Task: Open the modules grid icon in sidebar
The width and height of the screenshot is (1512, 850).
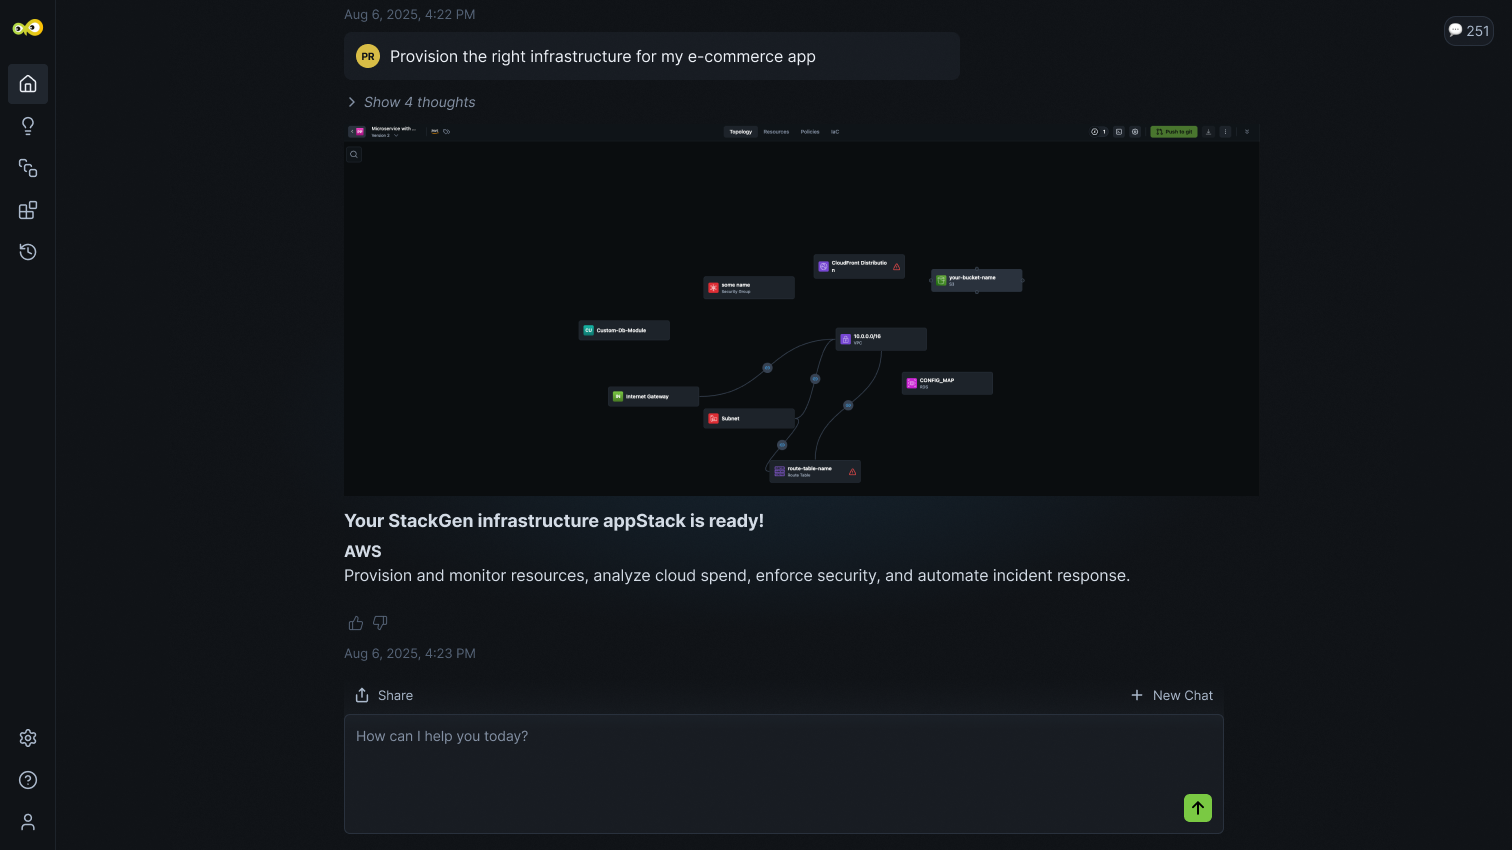Action: click(28, 210)
